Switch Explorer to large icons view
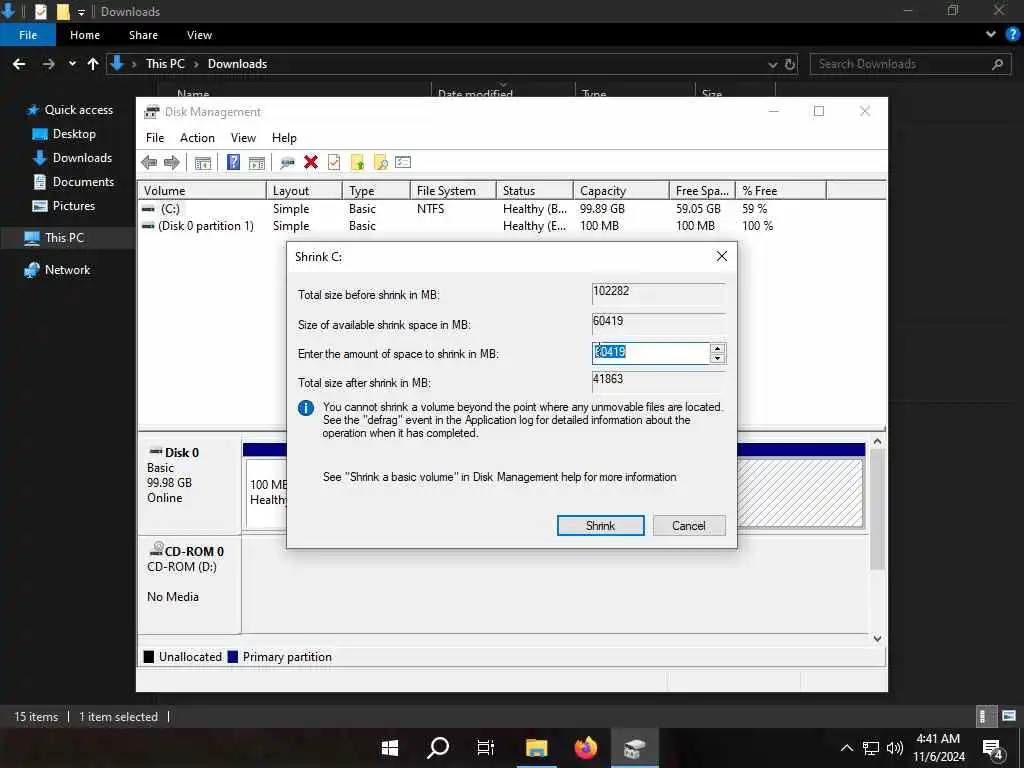1024x768 pixels. click(x=1009, y=716)
